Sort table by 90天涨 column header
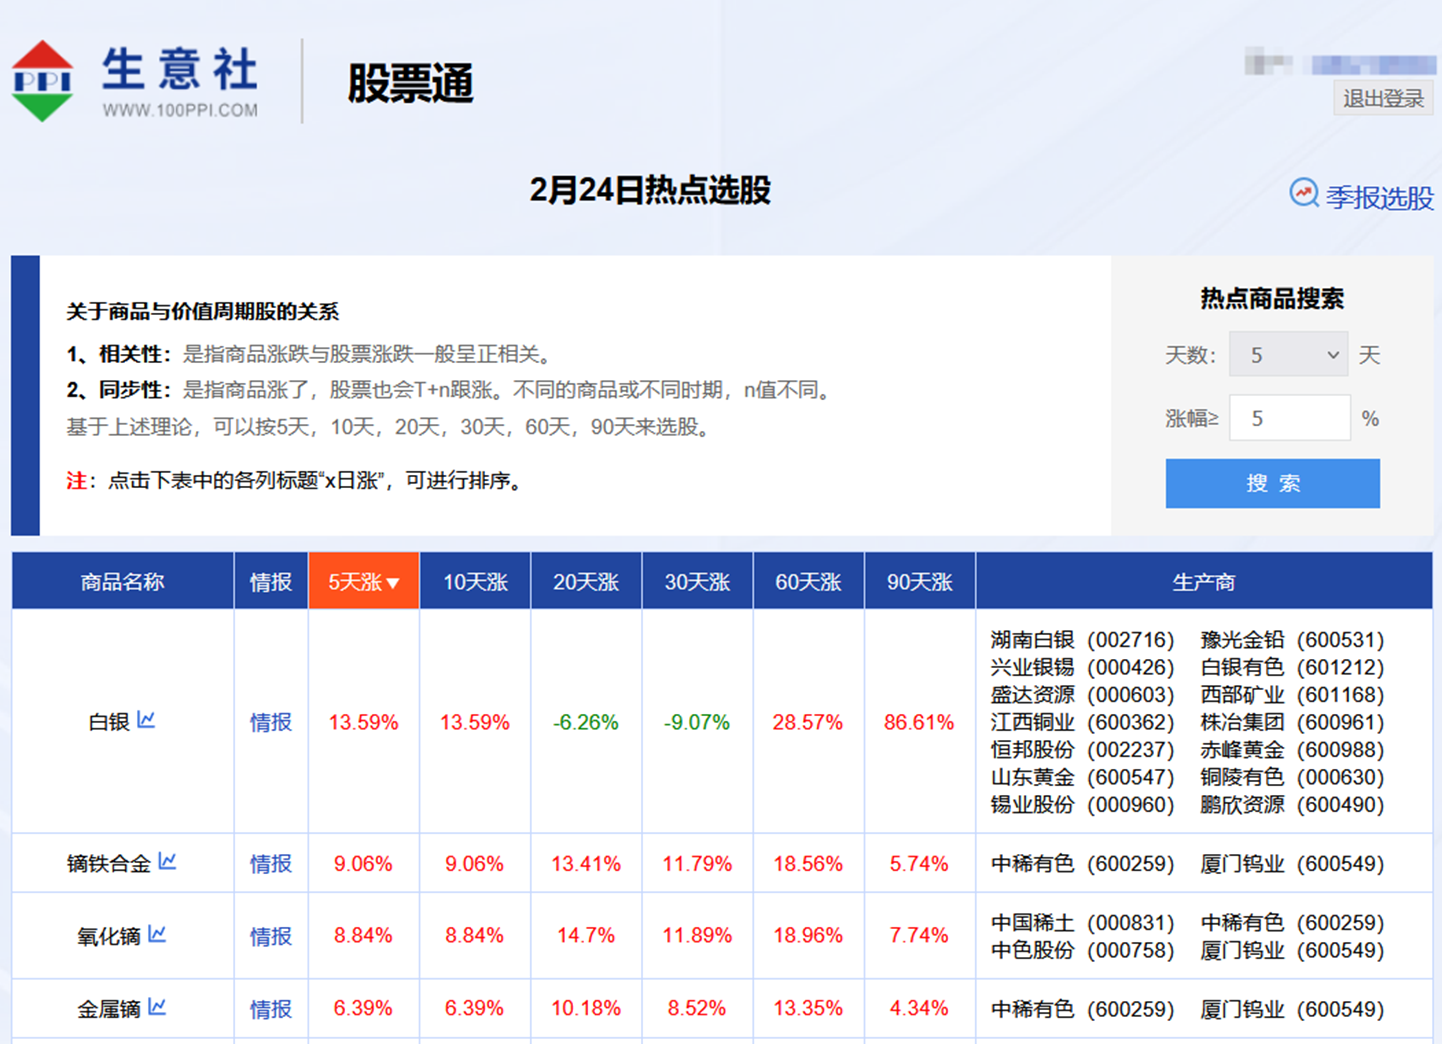 918,581
